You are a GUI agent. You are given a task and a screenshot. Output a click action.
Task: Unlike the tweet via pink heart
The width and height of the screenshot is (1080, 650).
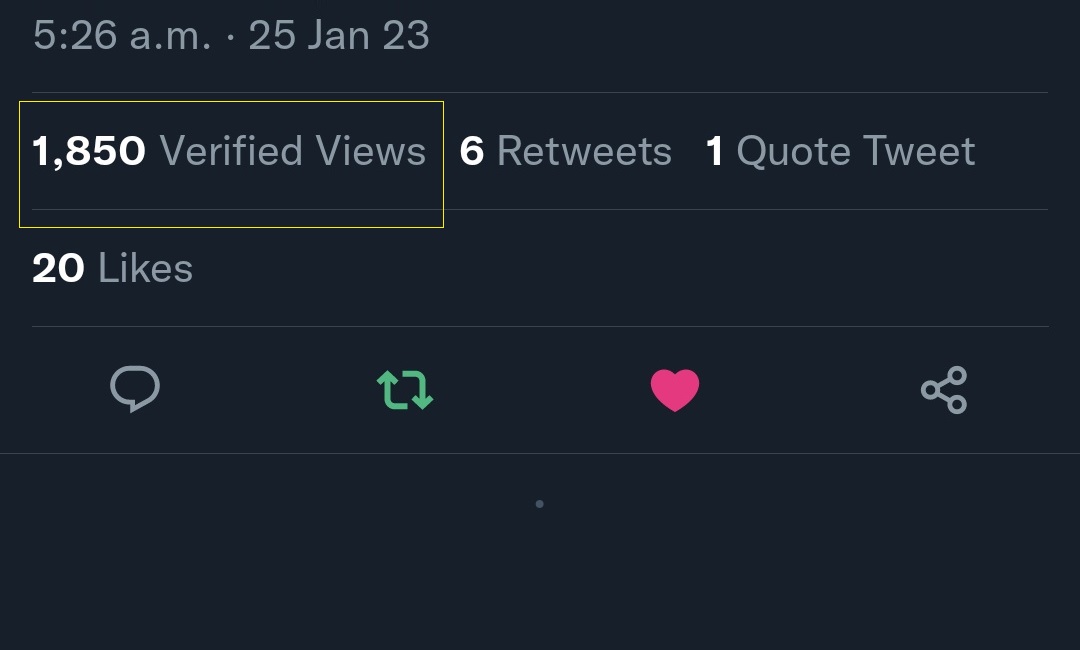click(x=675, y=390)
